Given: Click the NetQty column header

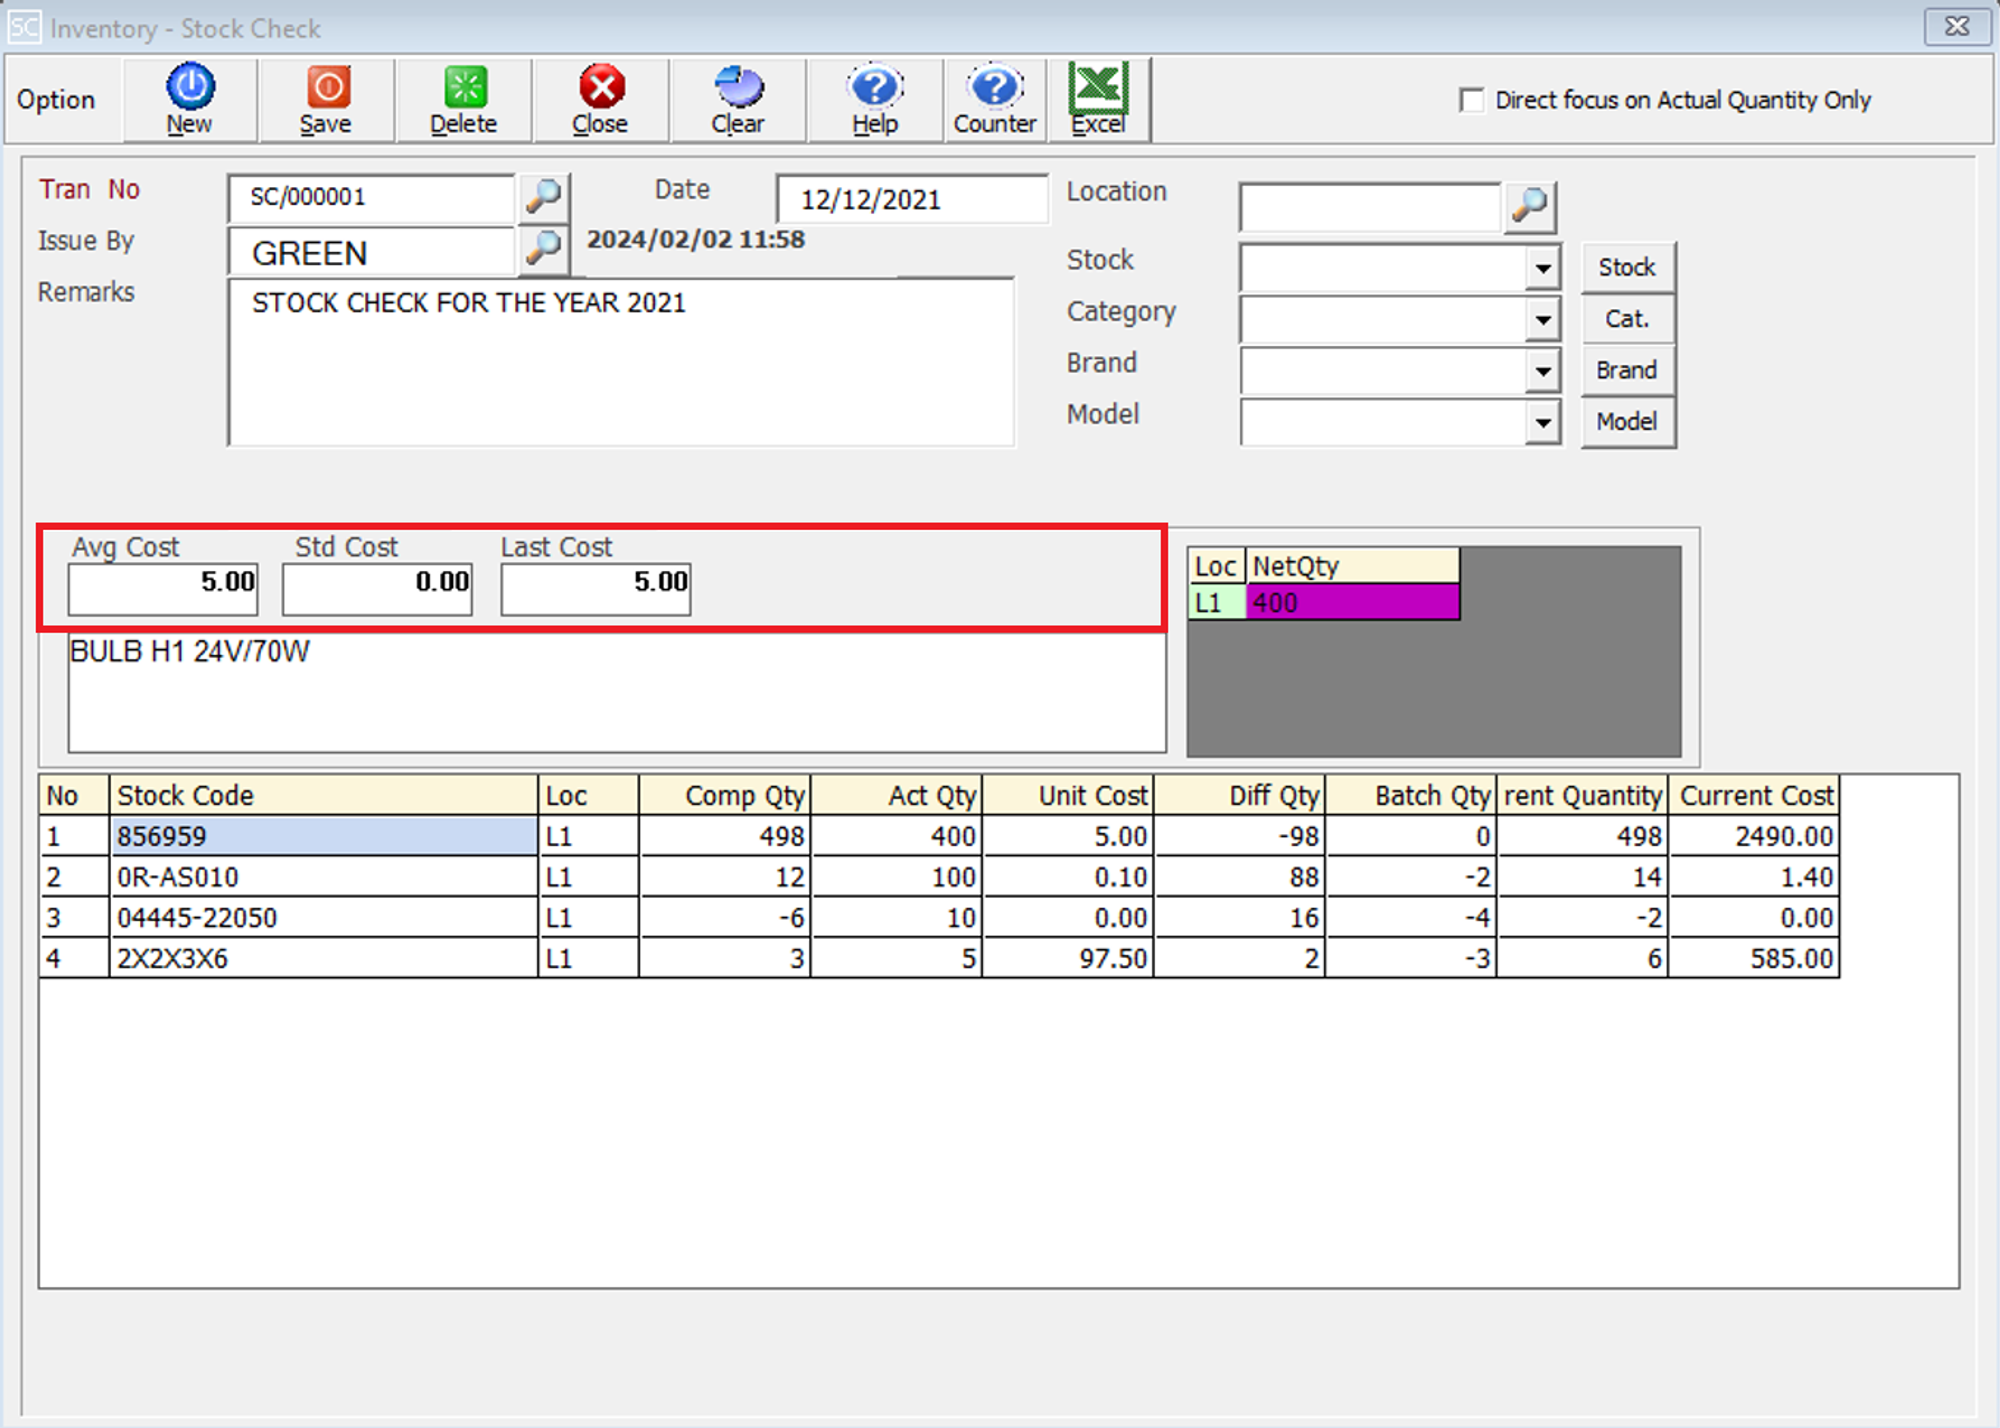Looking at the screenshot, I should click(1353, 566).
